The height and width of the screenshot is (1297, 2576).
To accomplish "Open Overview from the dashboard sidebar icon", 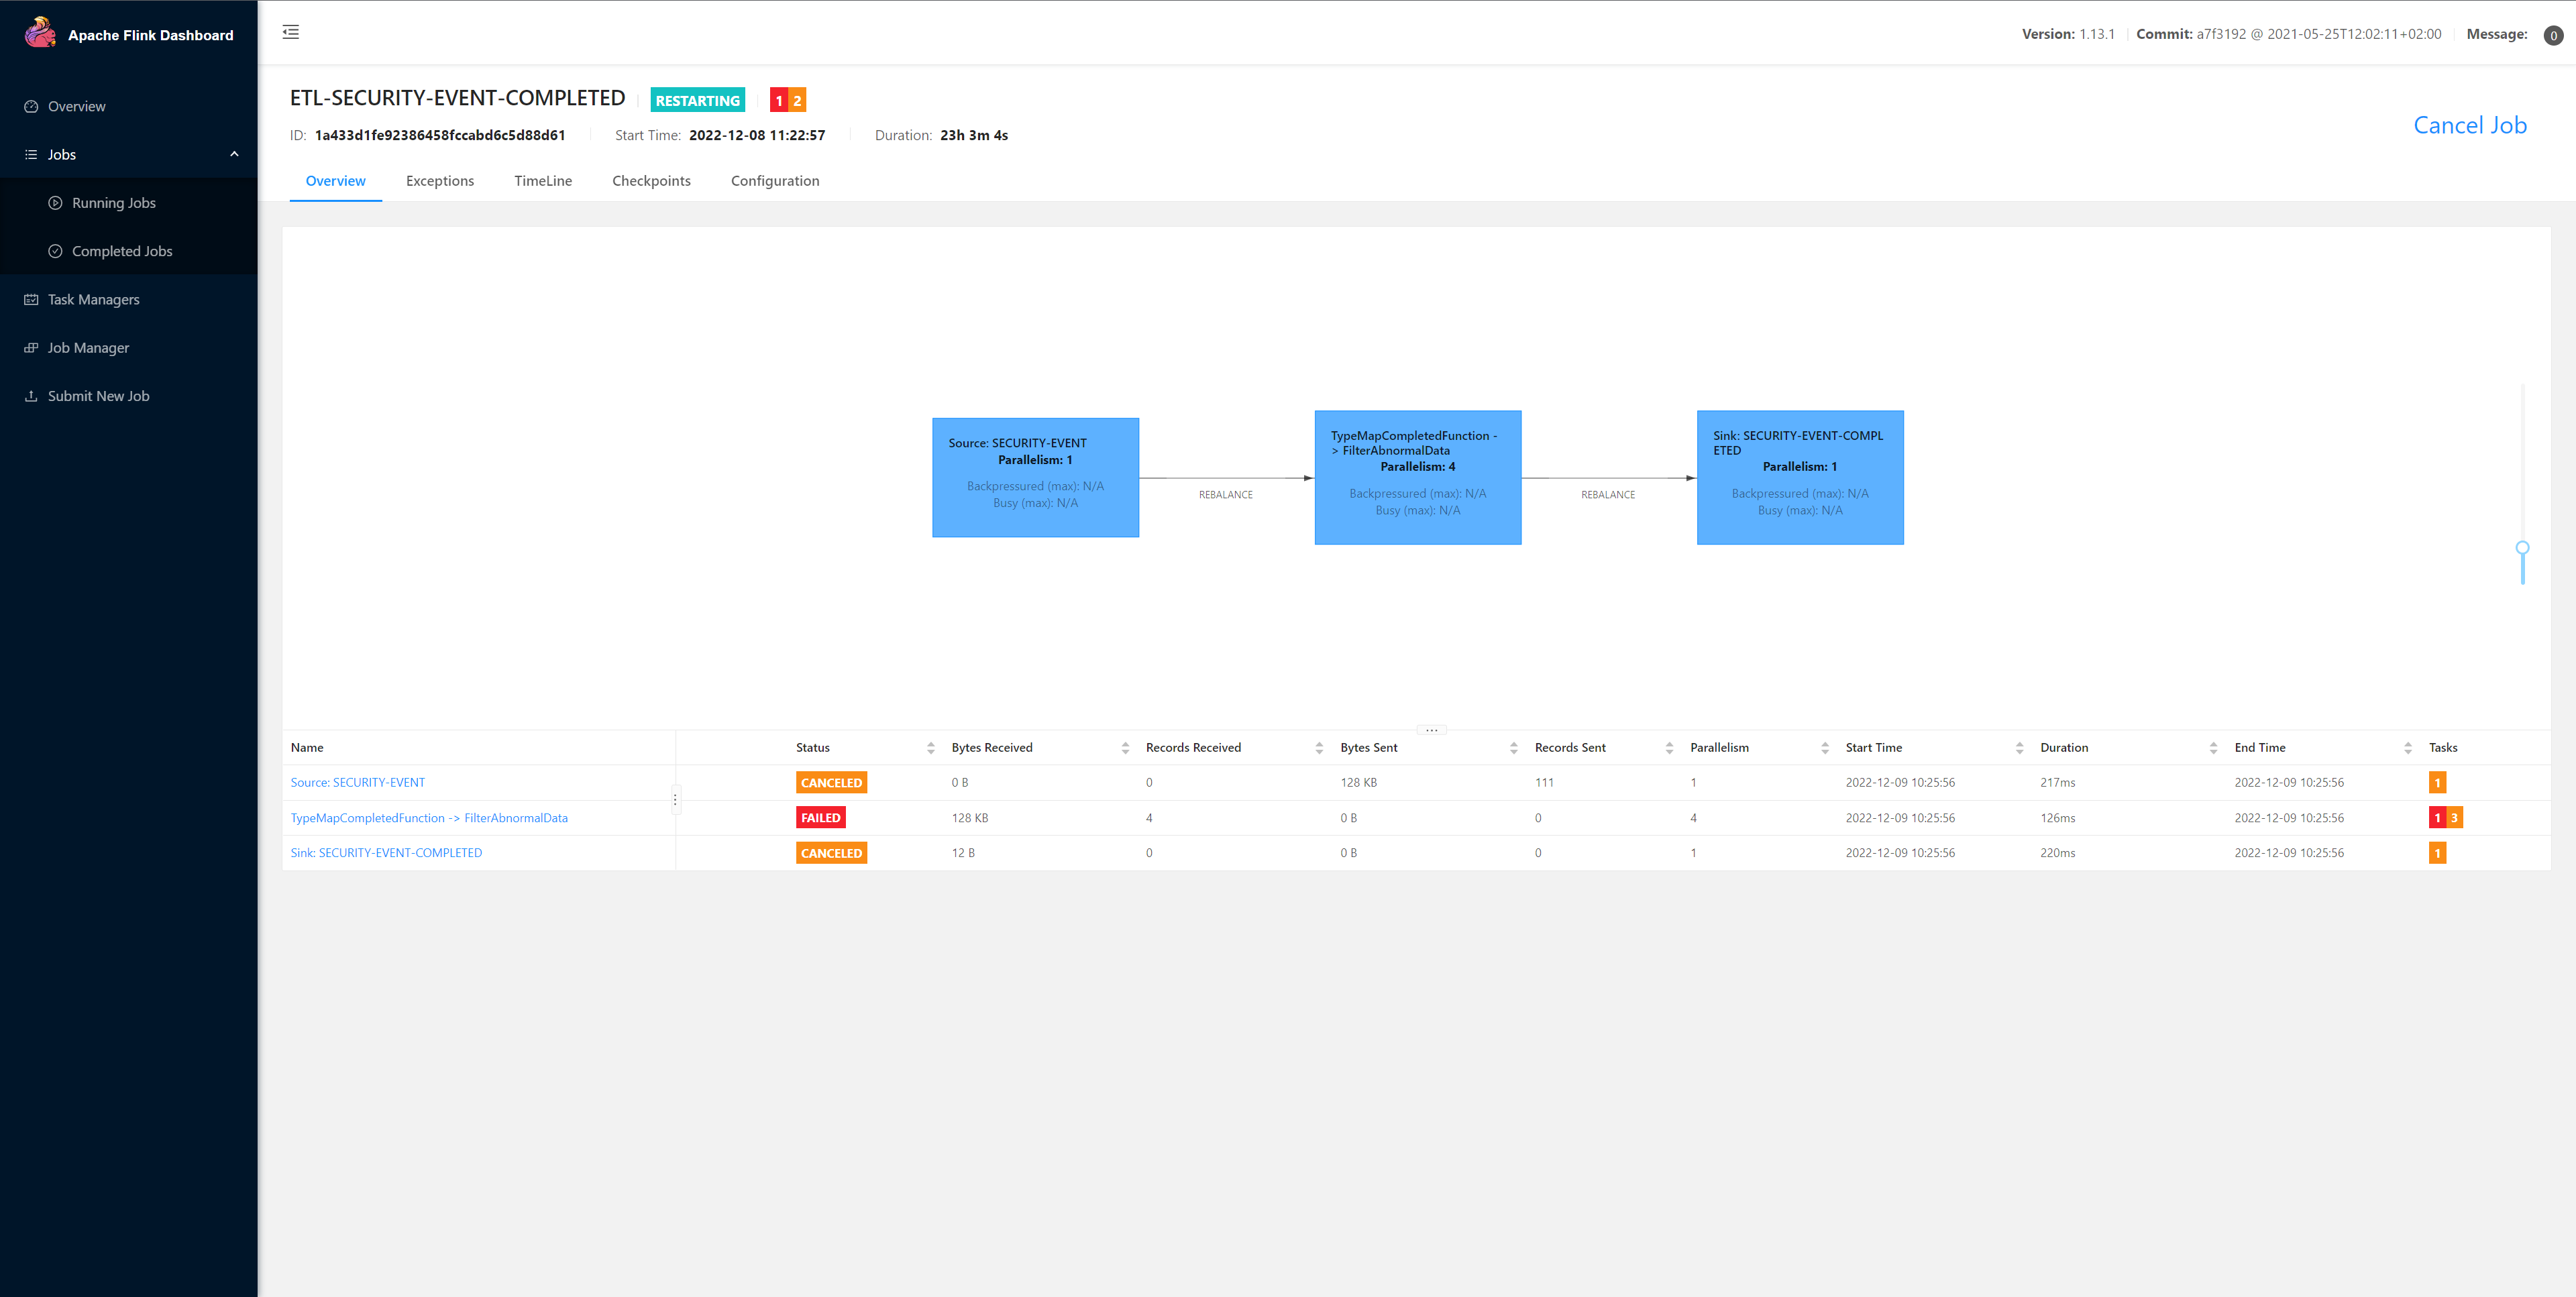I will (31, 106).
